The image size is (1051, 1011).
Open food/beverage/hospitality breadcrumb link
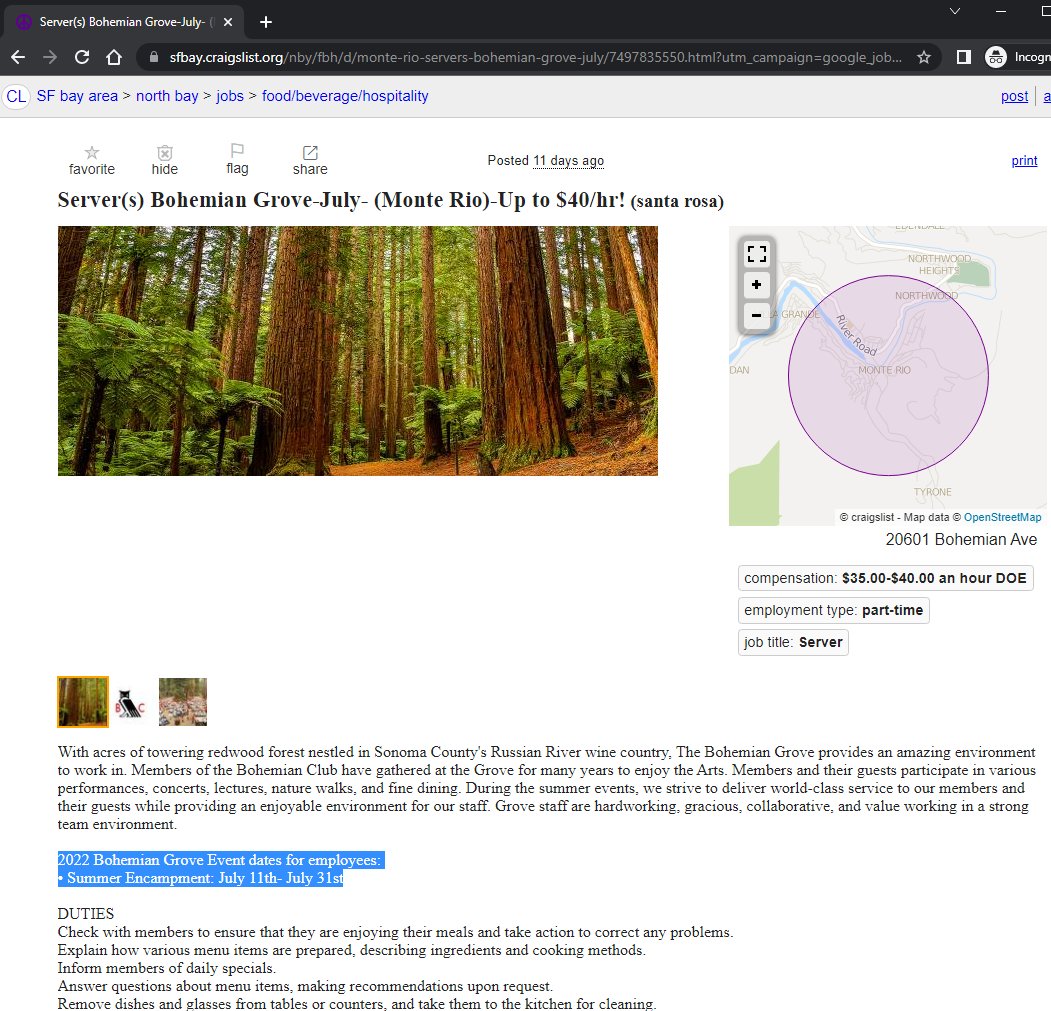[345, 97]
